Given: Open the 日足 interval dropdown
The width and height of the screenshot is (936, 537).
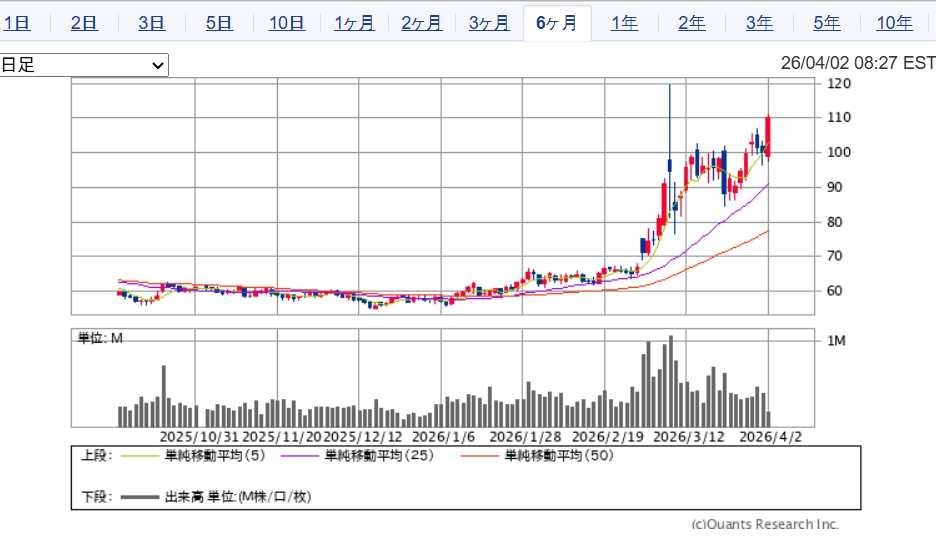Looking at the screenshot, I should [84, 65].
